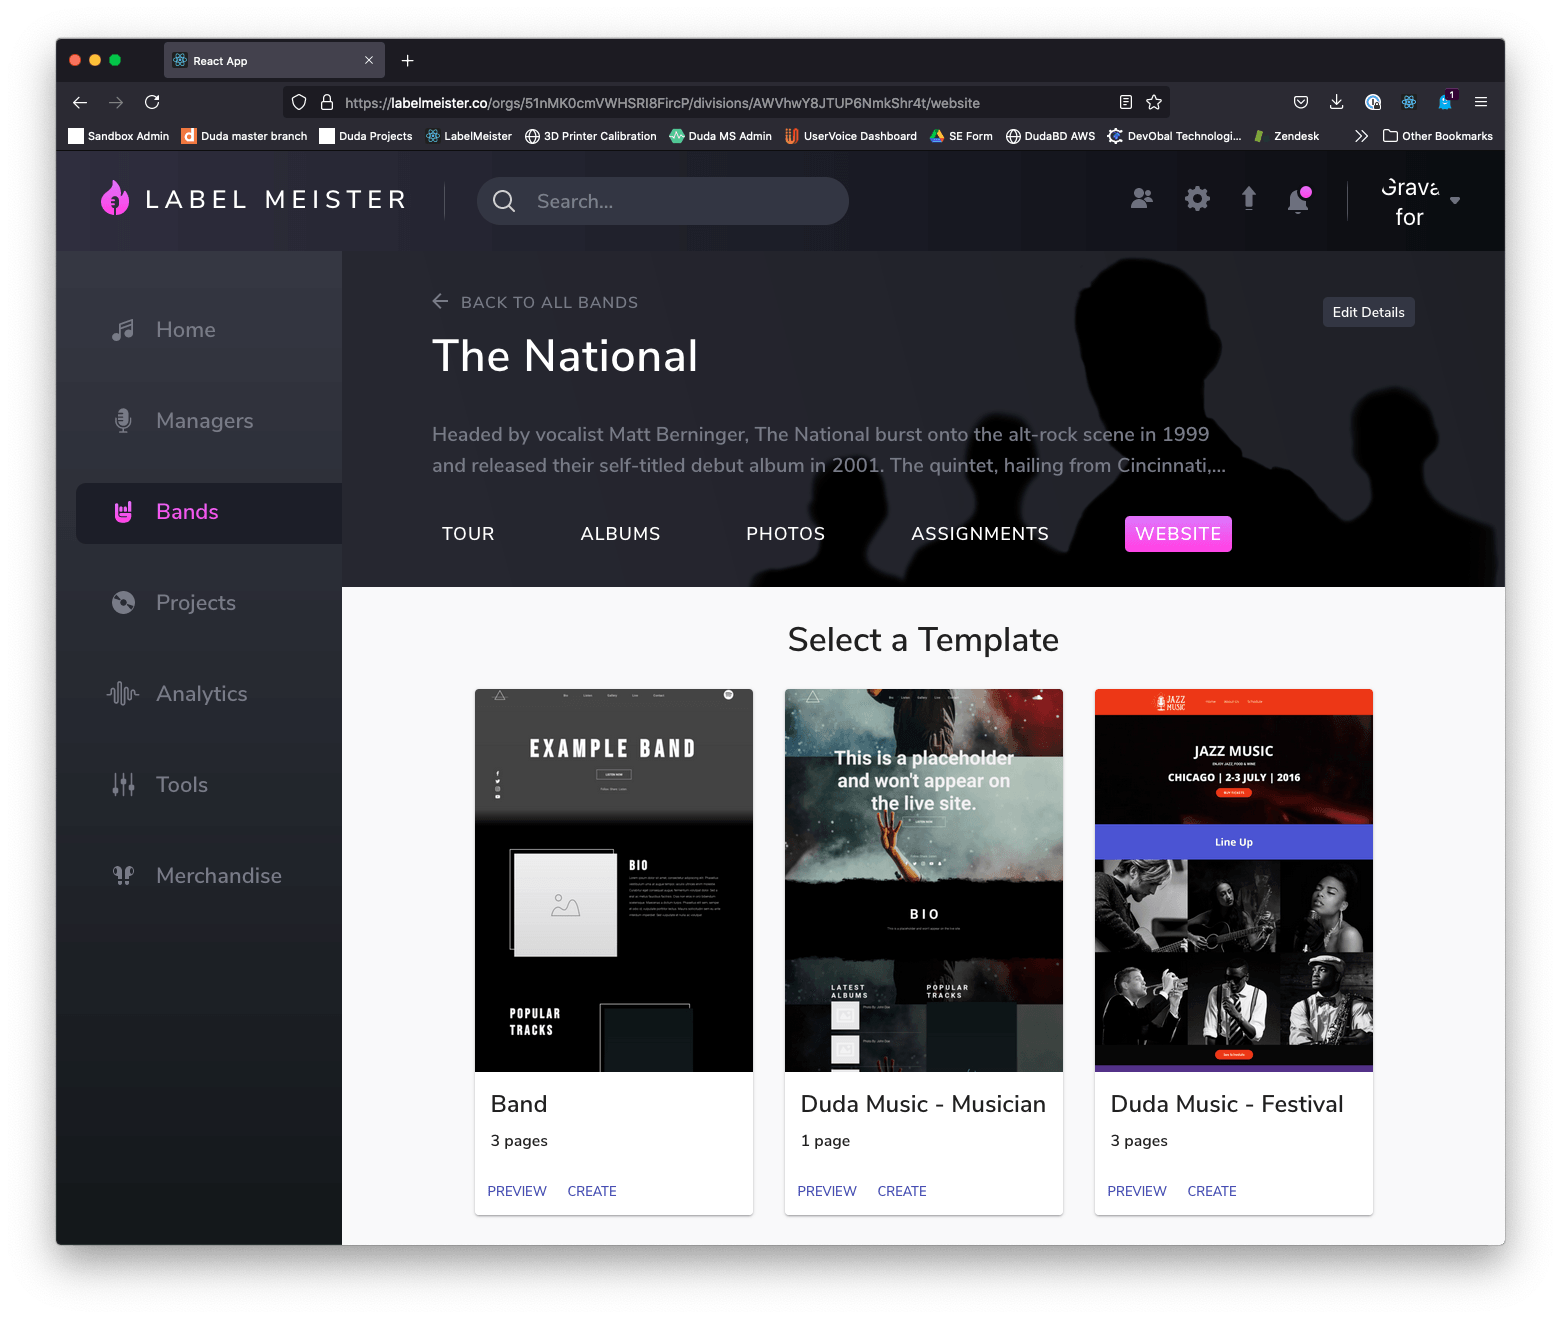Open the settings gear in header
Viewport: 1561px width, 1319px height.
[1197, 199]
